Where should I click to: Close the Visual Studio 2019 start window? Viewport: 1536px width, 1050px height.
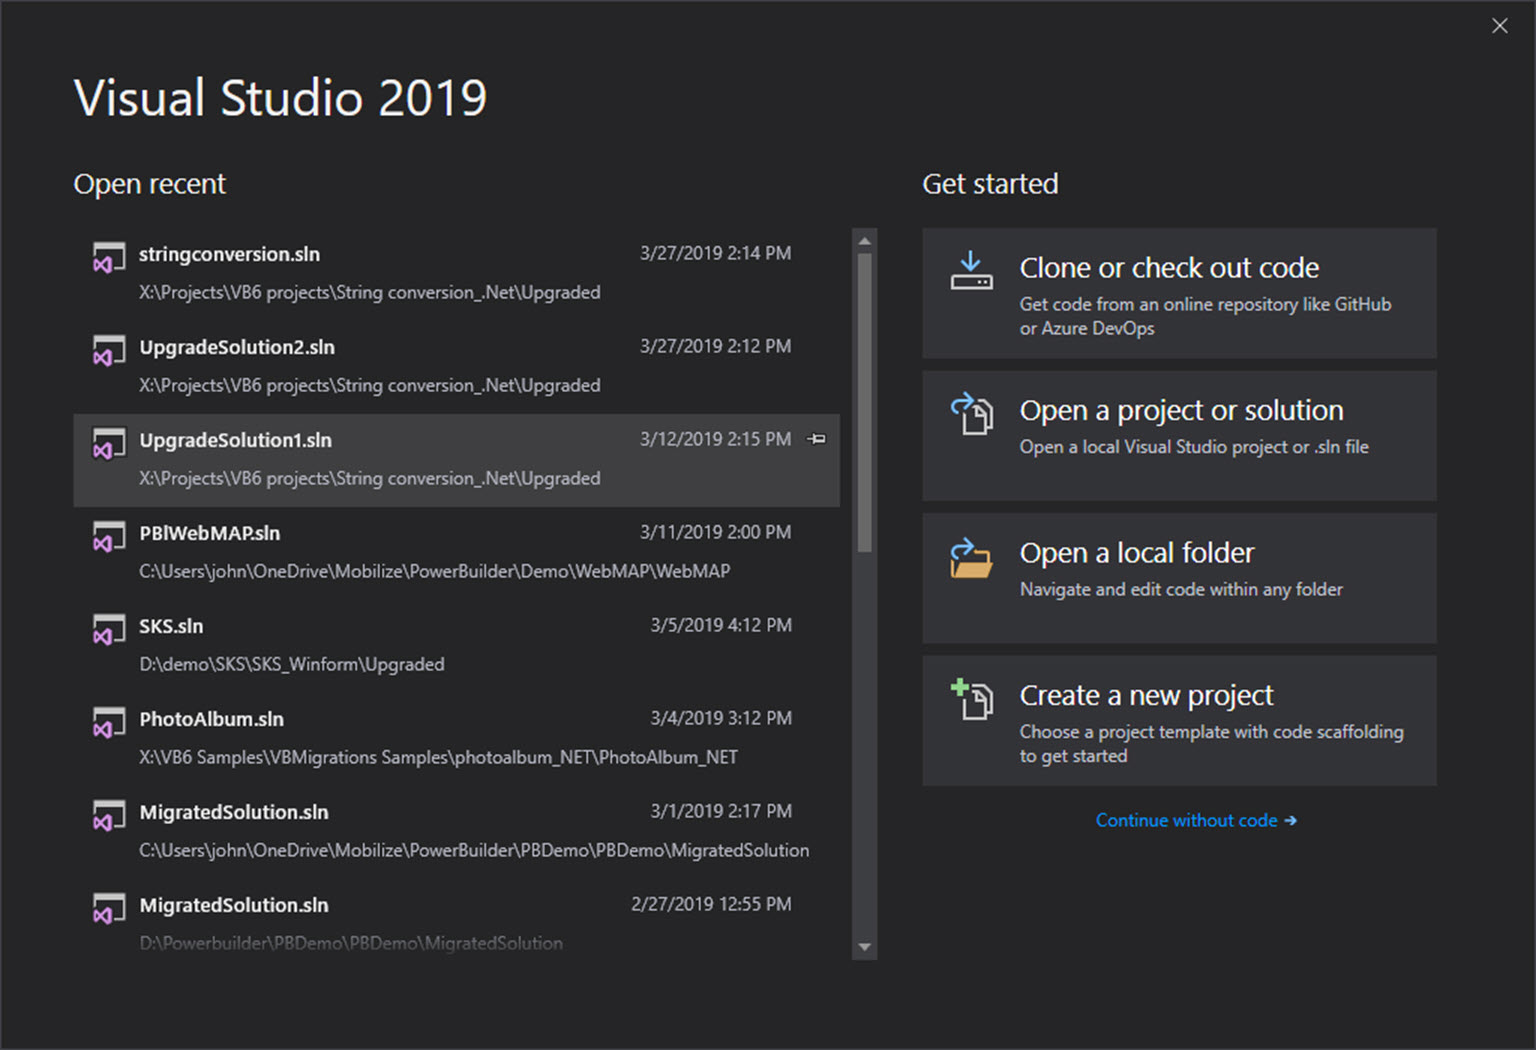click(1499, 26)
